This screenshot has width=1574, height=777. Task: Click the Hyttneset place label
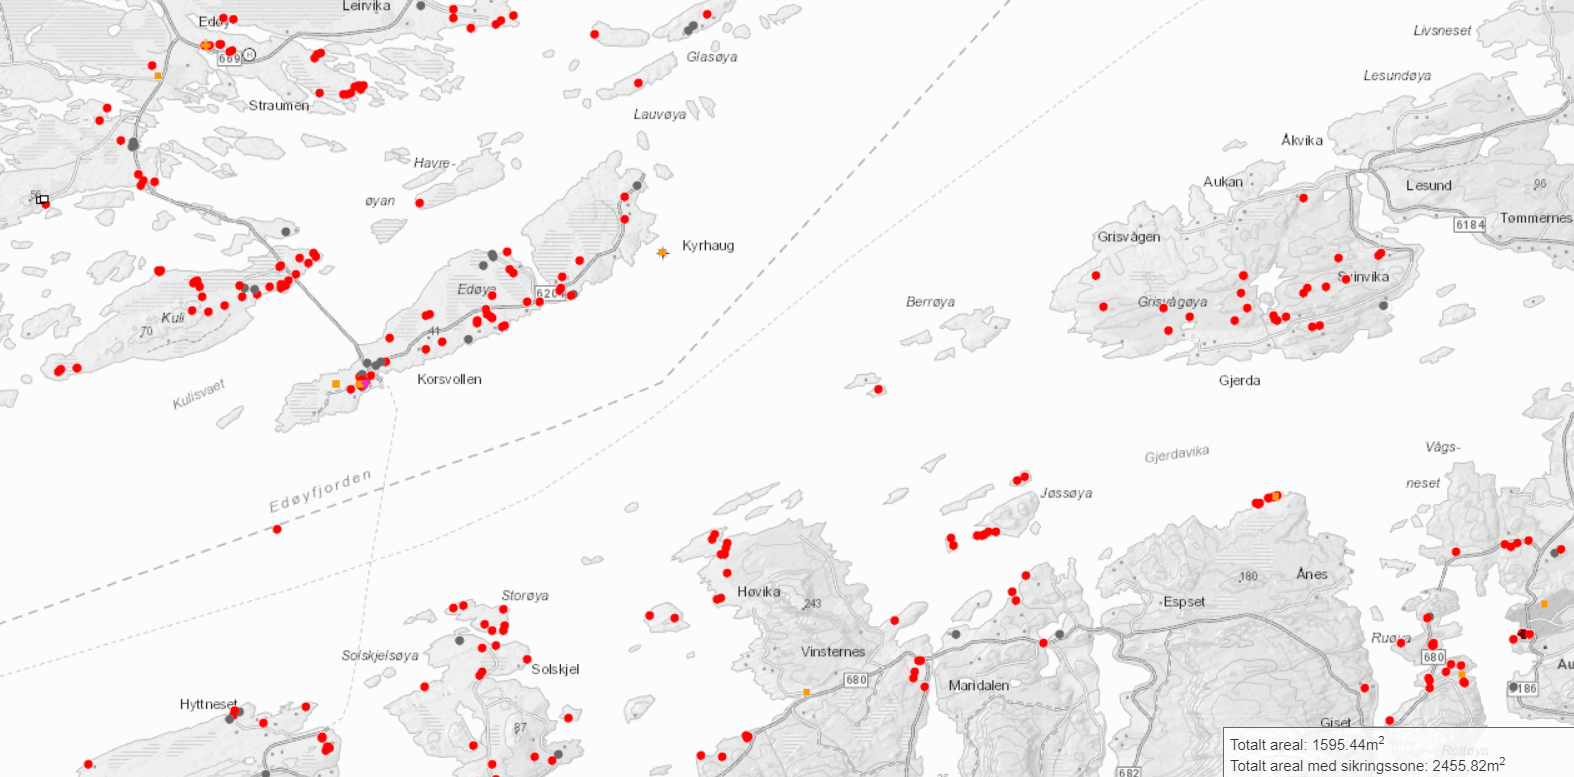[209, 704]
